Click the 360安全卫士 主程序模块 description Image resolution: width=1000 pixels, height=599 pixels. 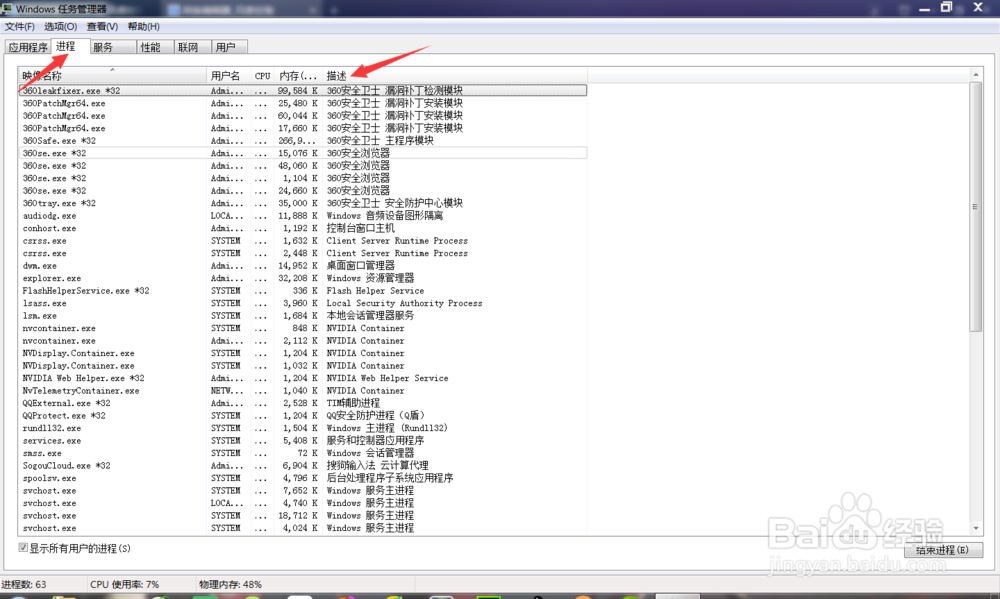coord(380,140)
